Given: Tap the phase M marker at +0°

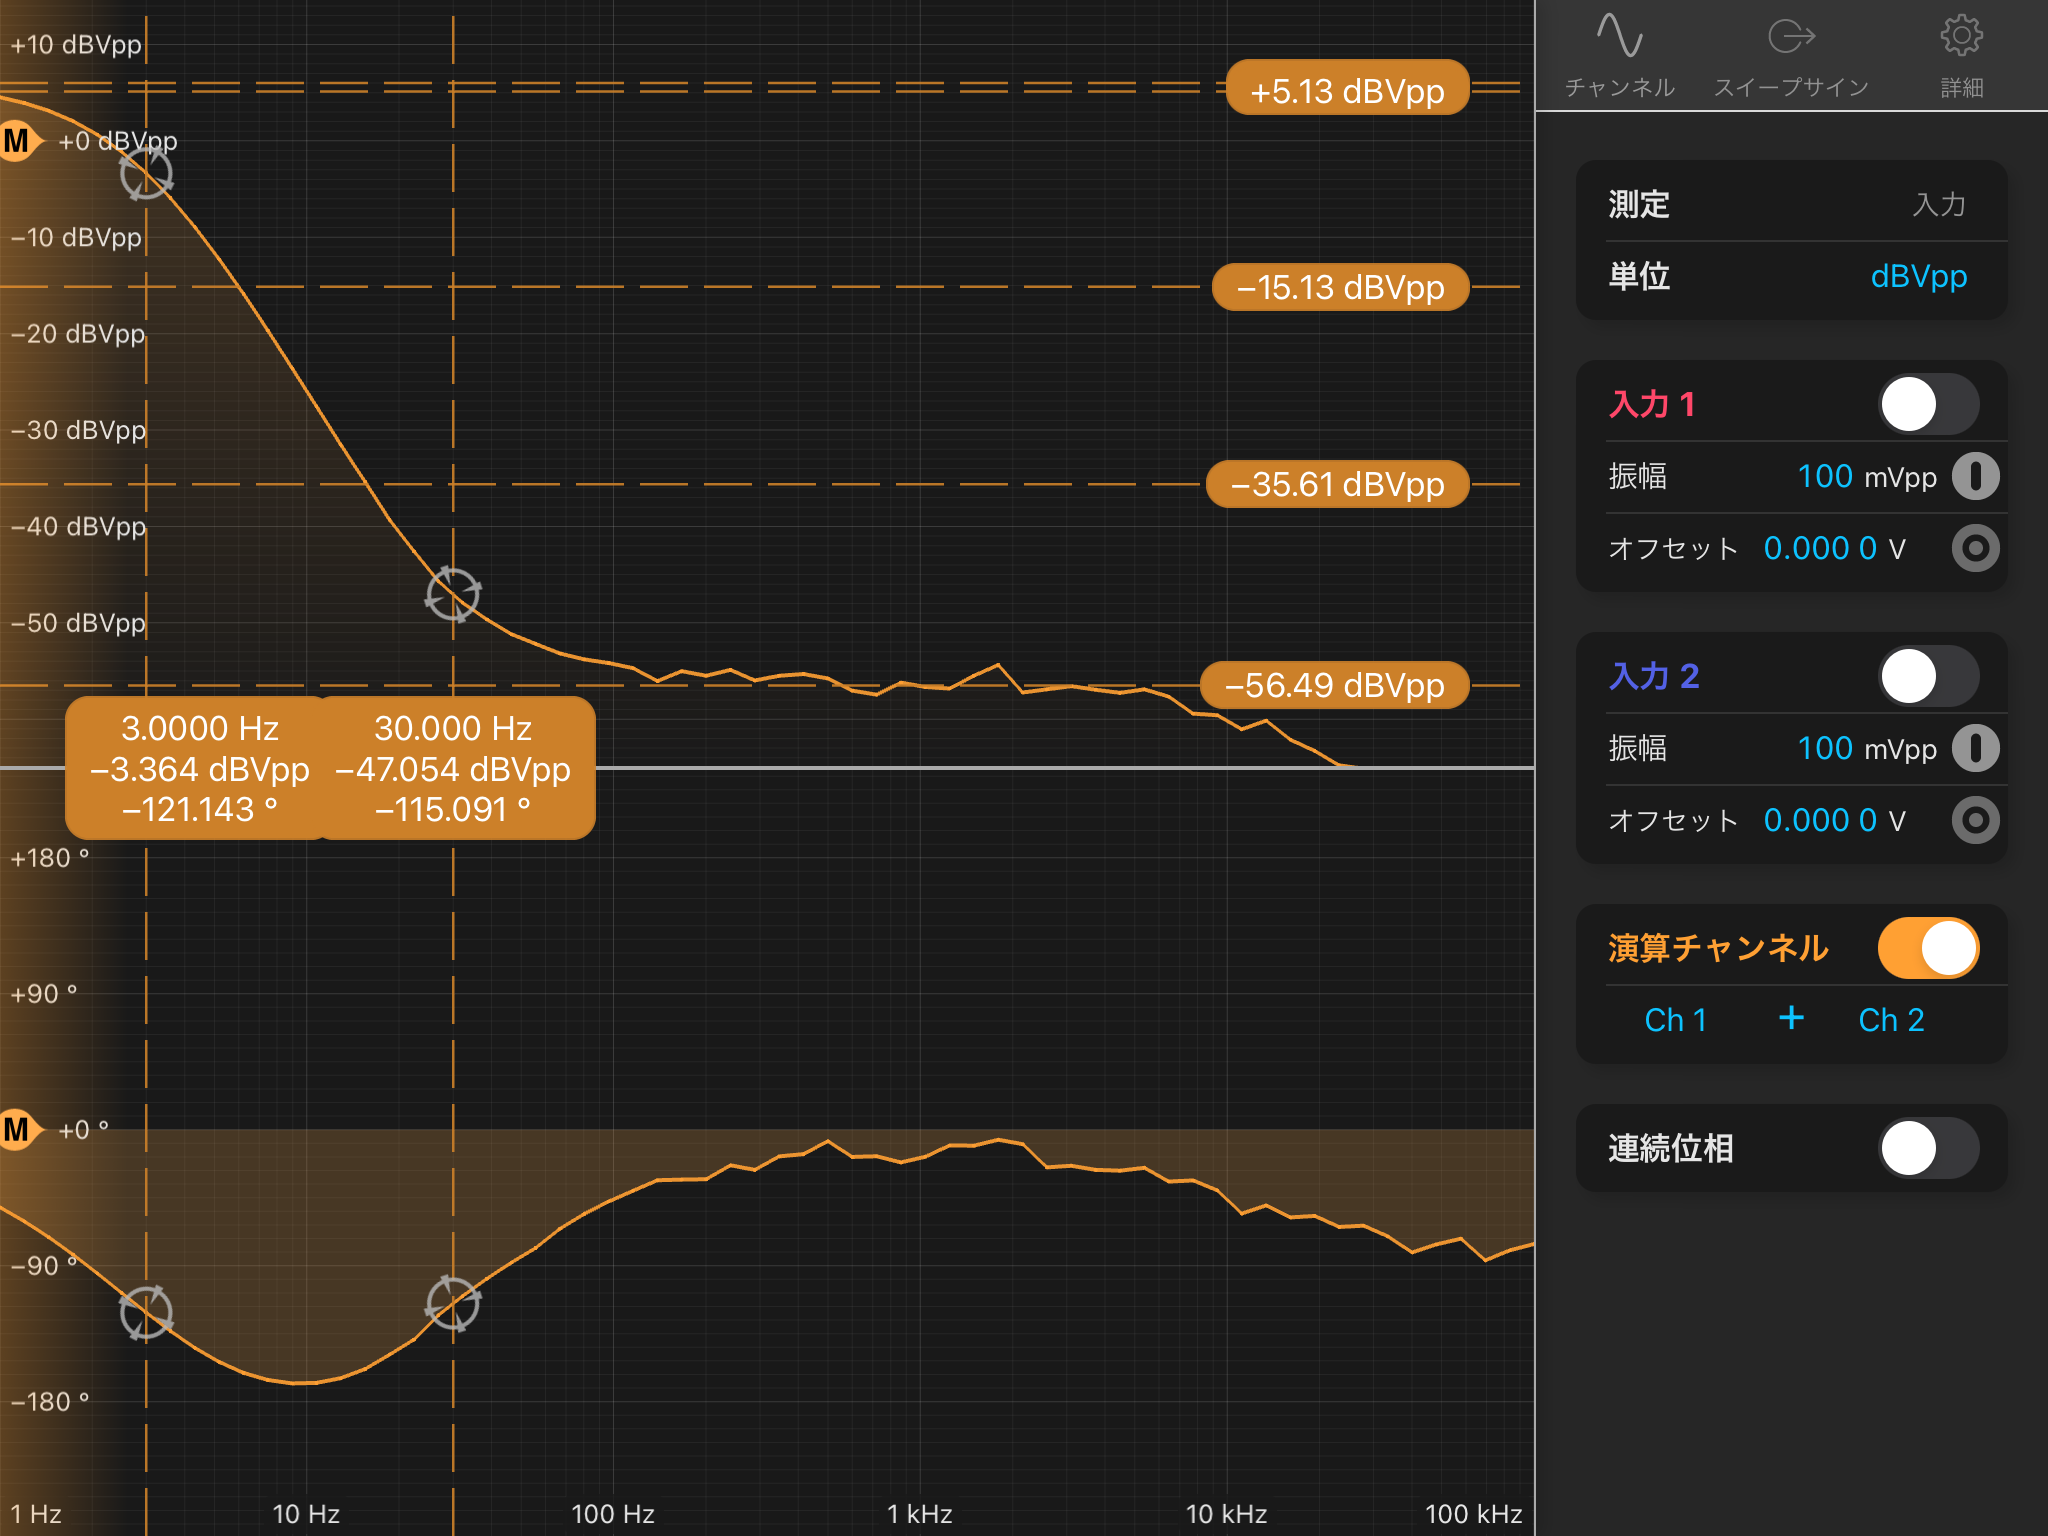Looking at the screenshot, I should point(20,1130).
